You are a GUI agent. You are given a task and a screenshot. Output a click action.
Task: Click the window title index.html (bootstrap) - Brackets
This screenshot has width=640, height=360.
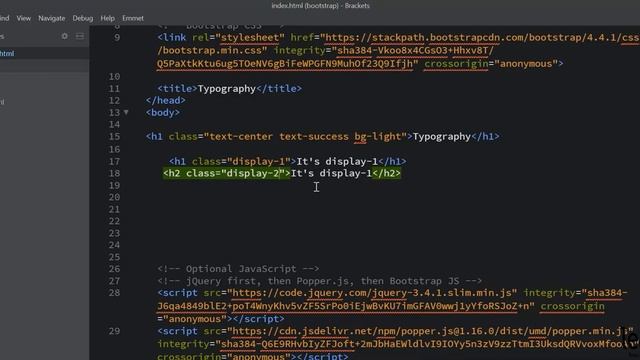pos(320,6)
